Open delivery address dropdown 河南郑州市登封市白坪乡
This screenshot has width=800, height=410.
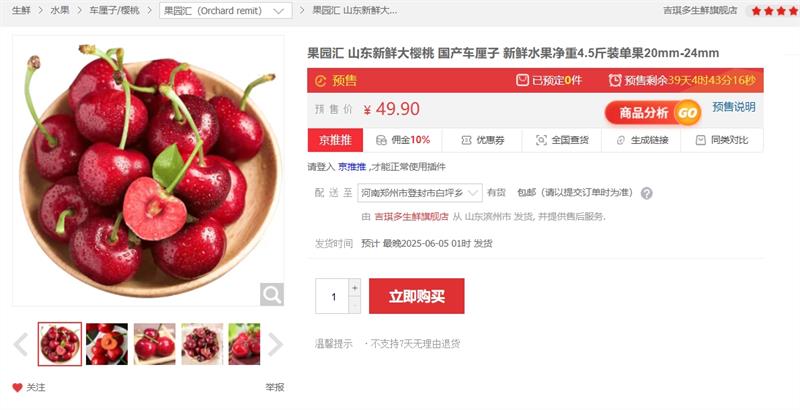(419, 193)
